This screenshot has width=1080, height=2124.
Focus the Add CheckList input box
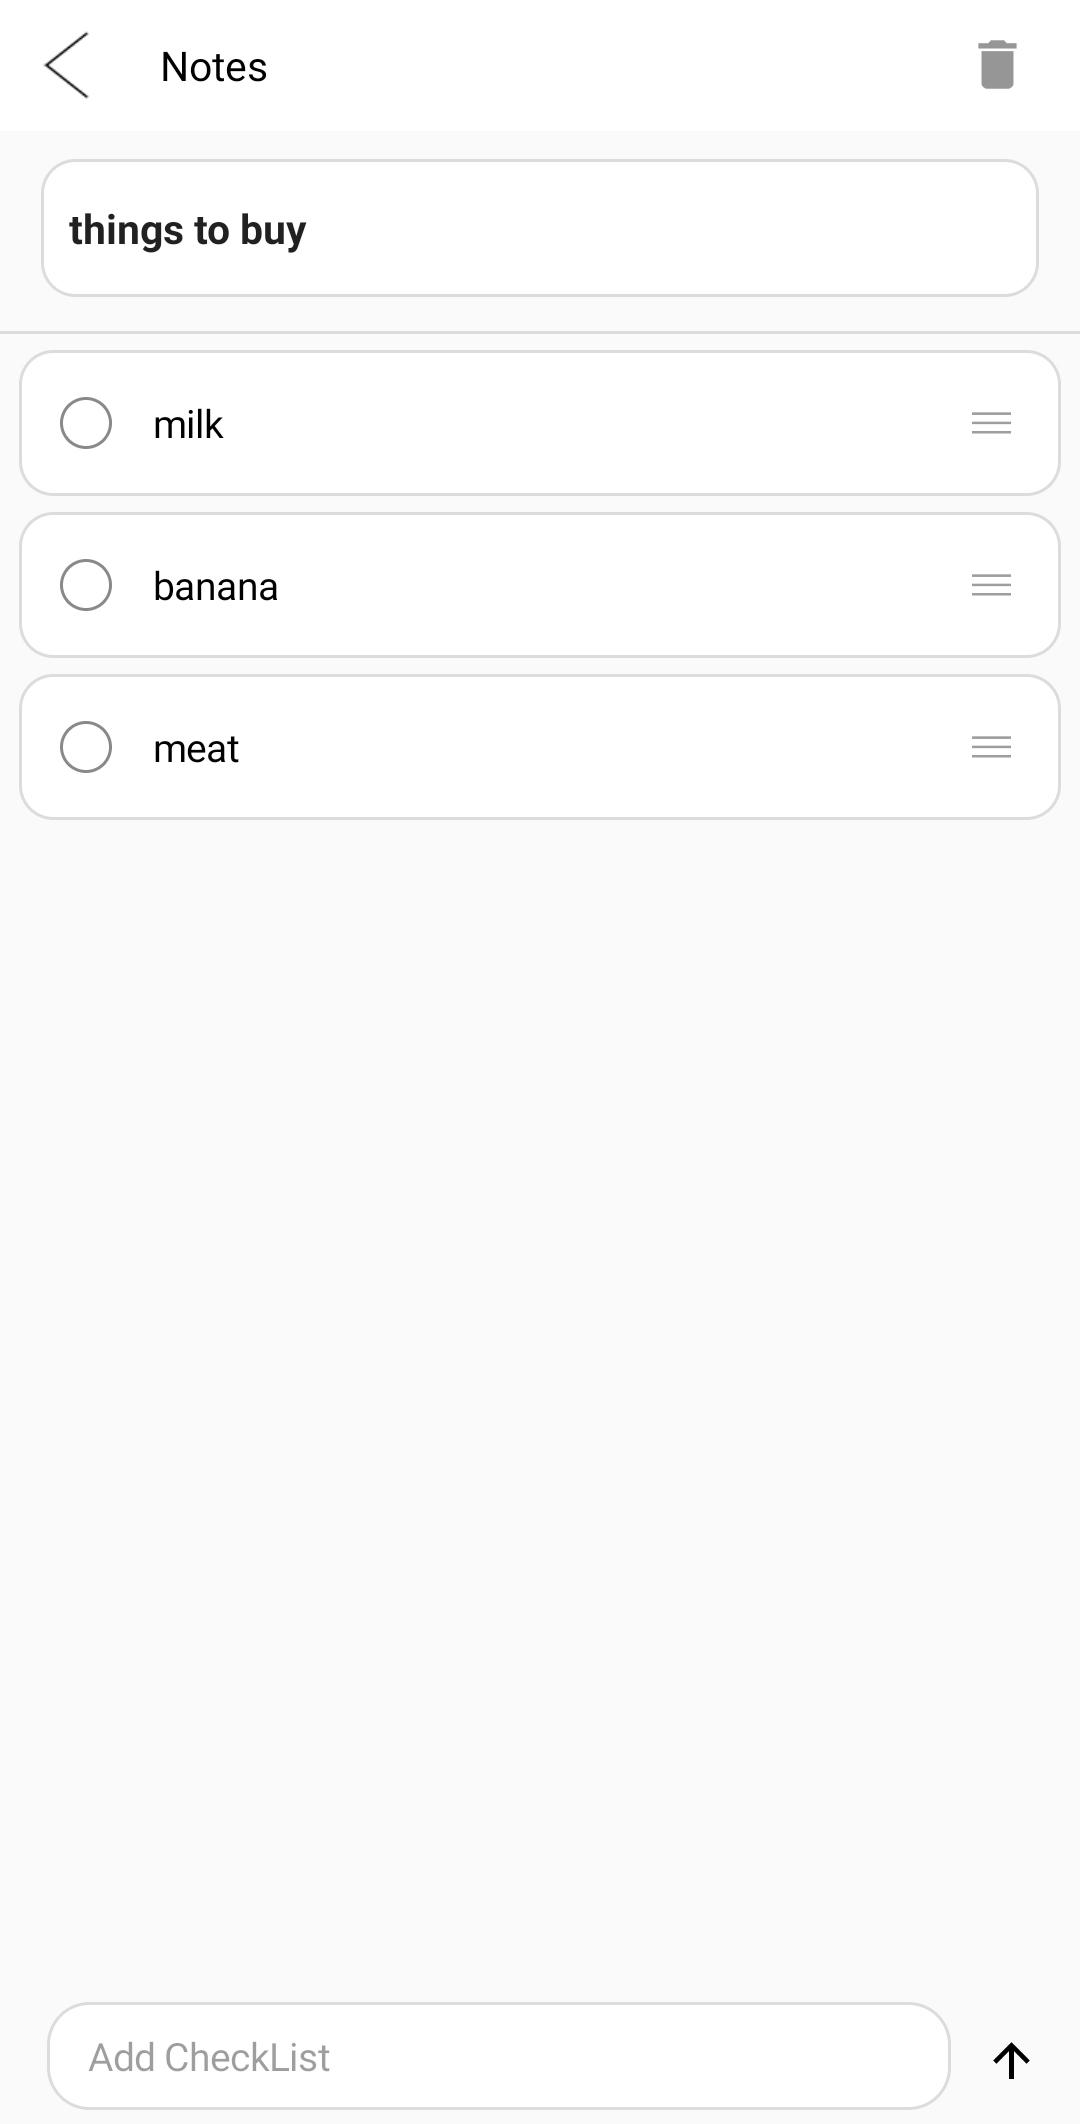pos(498,2057)
